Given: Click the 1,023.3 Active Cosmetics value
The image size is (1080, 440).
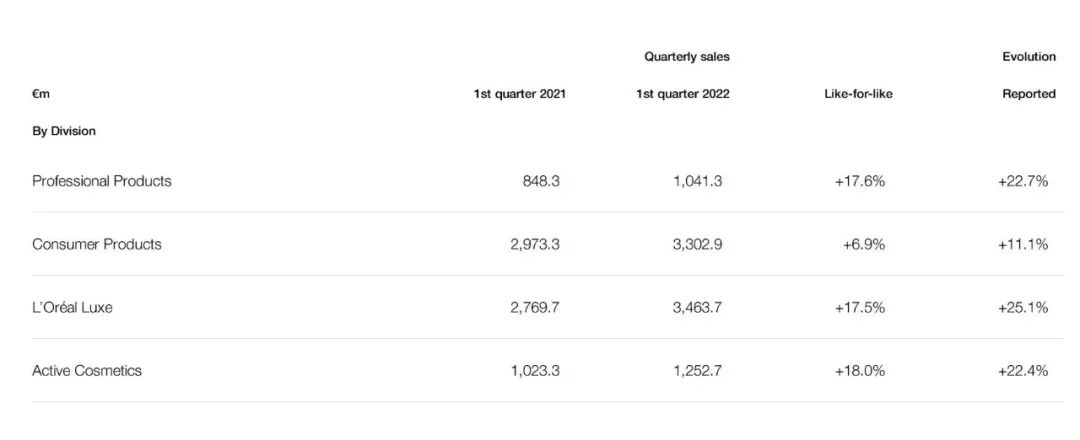Looking at the screenshot, I should coord(535,370).
